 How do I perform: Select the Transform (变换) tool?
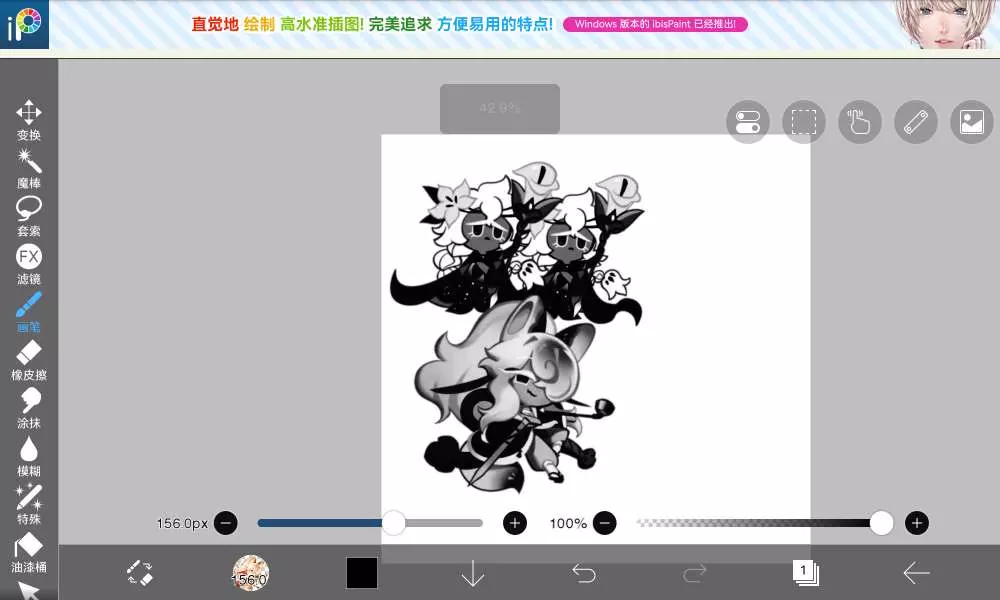pyautogui.click(x=29, y=120)
